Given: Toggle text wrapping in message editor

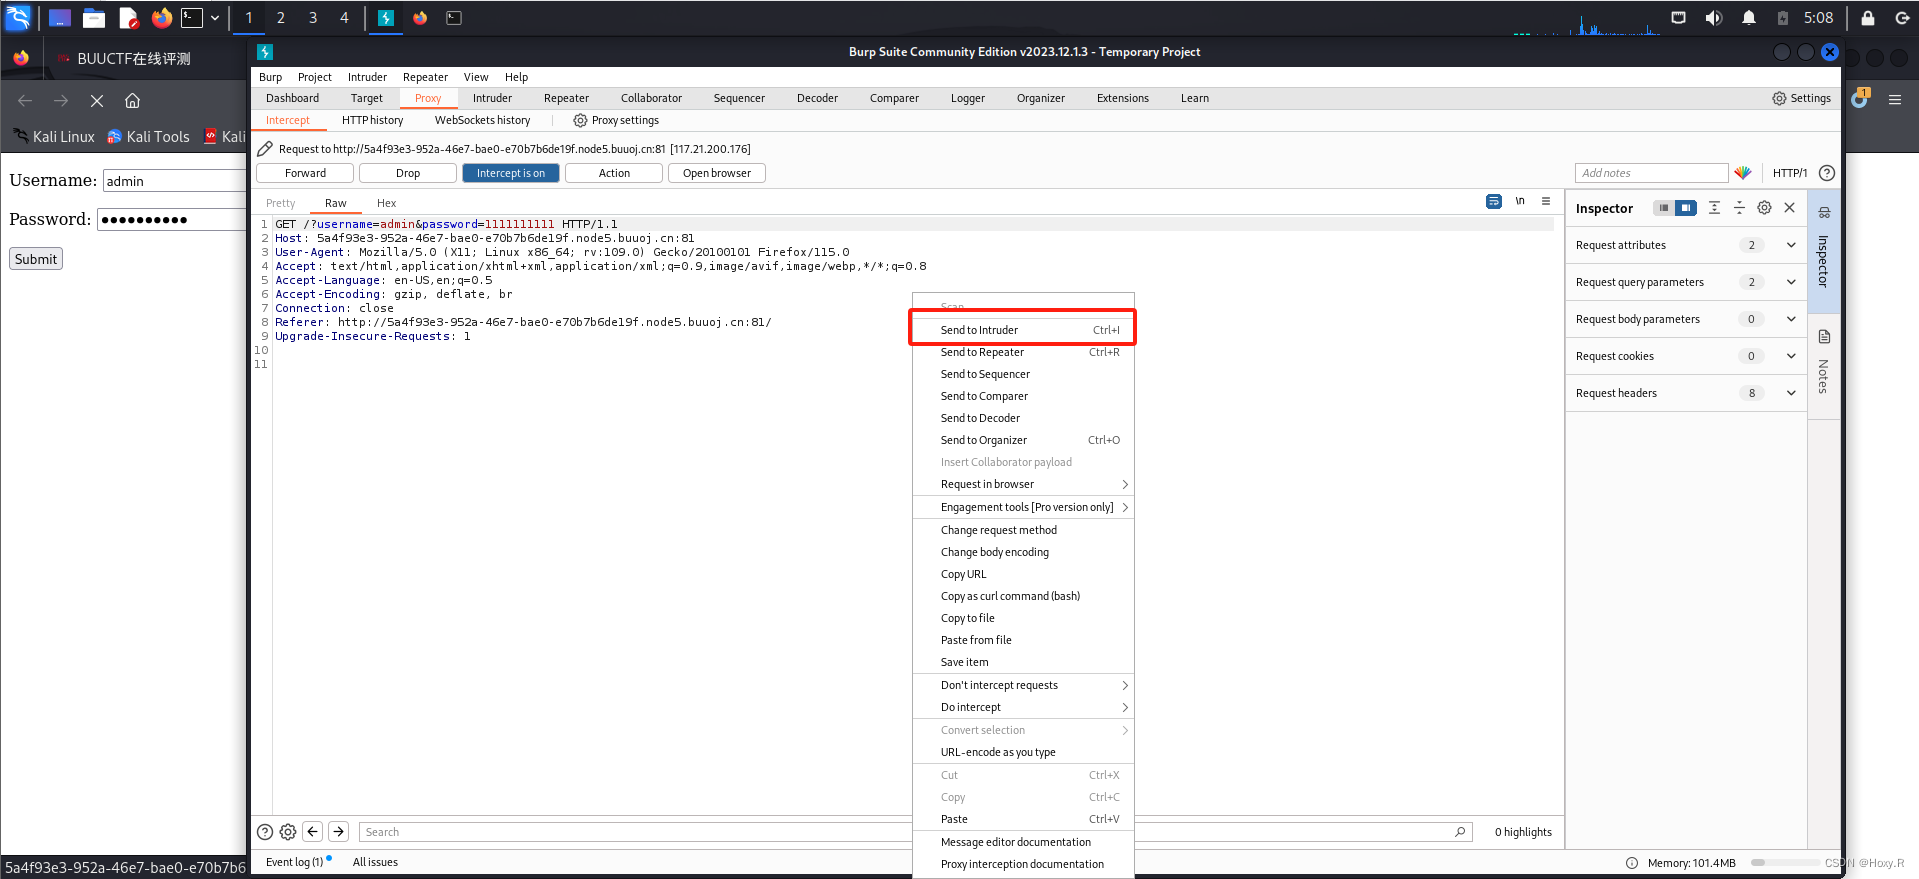Looking at the screenshot, I should point(1494,201).
